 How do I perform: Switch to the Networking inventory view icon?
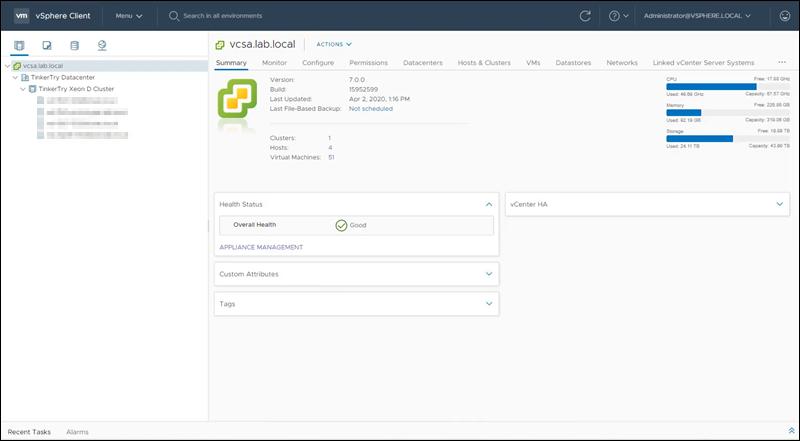point(102,45)
